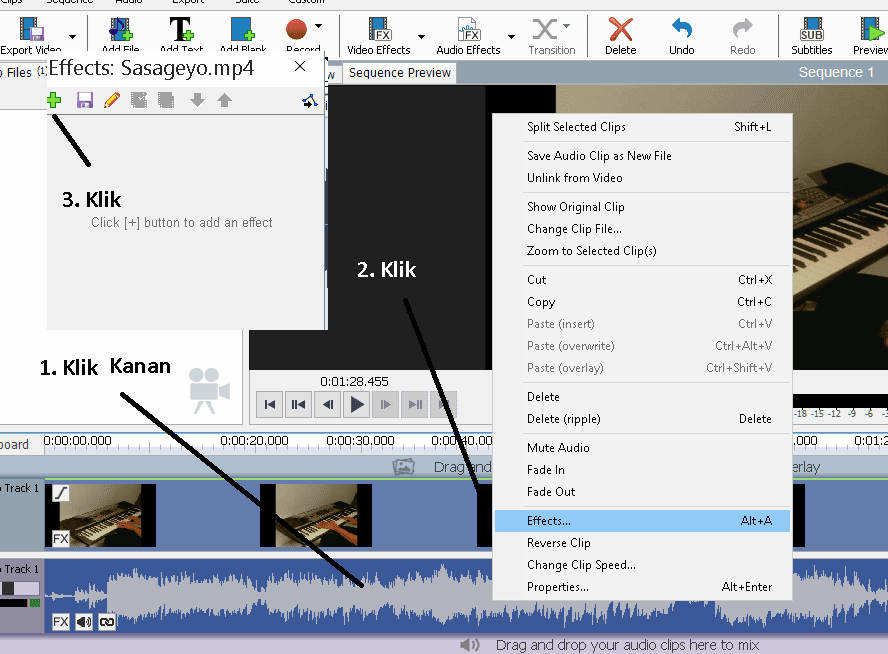Choose Save Audio Clip as New File

pos(642,156)
